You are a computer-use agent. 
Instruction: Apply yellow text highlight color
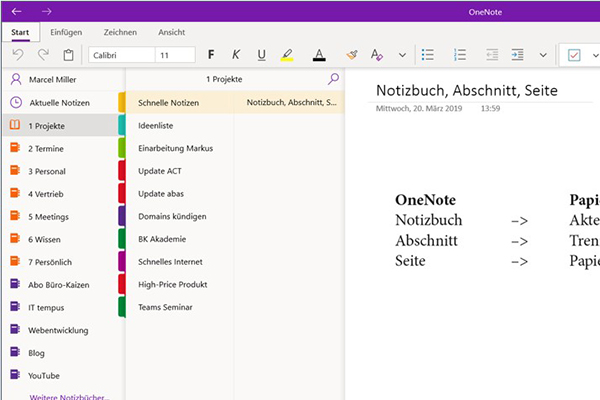[287, 55]
